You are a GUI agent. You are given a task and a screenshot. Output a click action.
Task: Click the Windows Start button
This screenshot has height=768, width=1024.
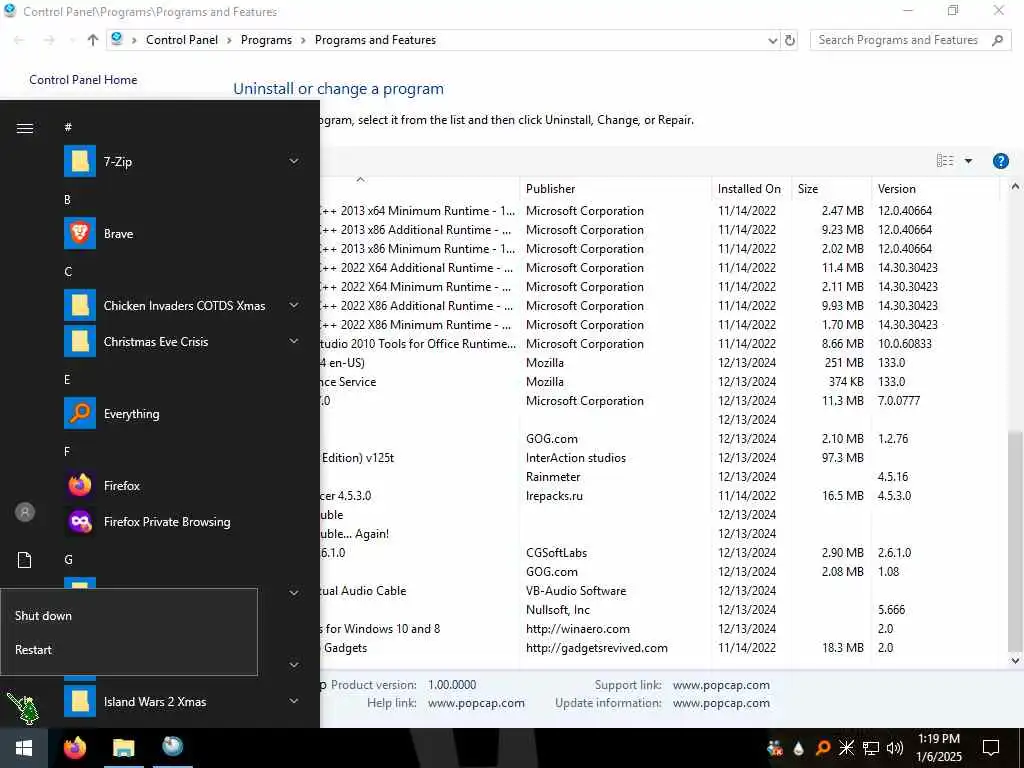coord(24,748)
